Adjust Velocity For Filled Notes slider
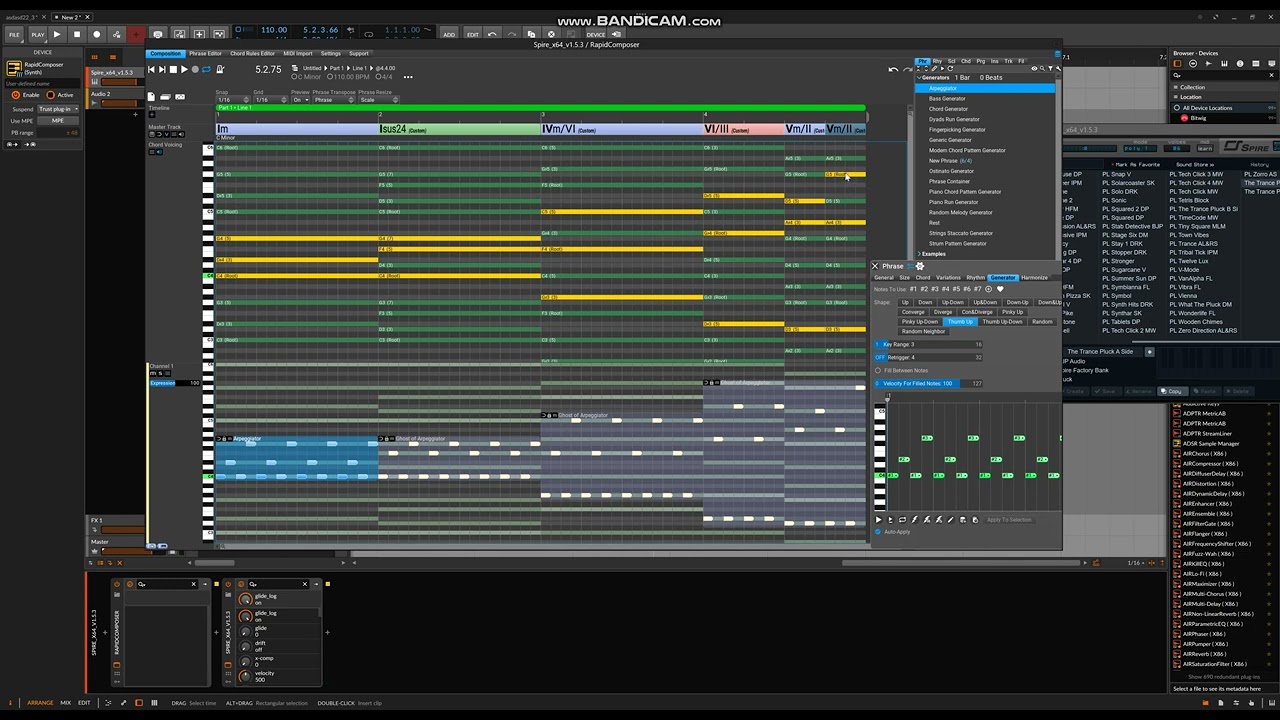Screen dimensions: 1280x720 [929, 383]
